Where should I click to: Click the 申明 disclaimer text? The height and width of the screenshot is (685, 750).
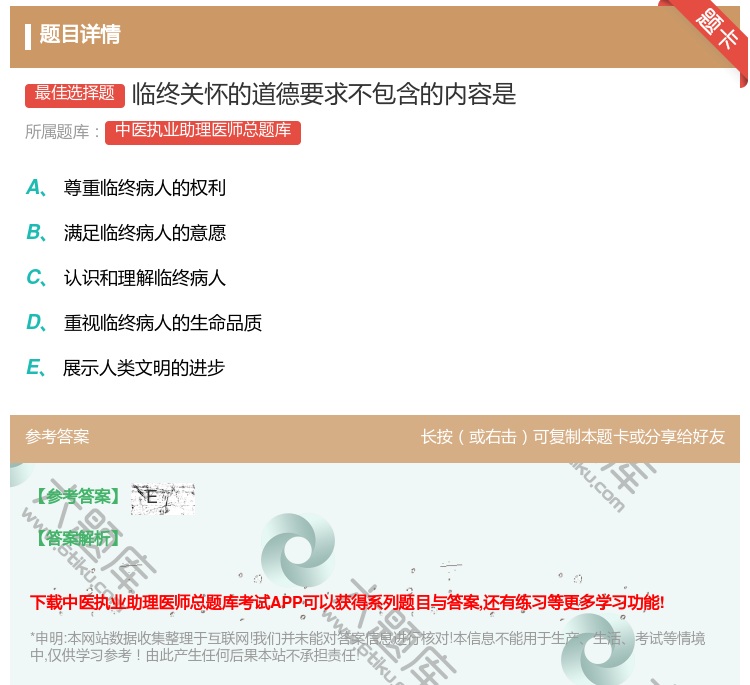pos(367,647)
